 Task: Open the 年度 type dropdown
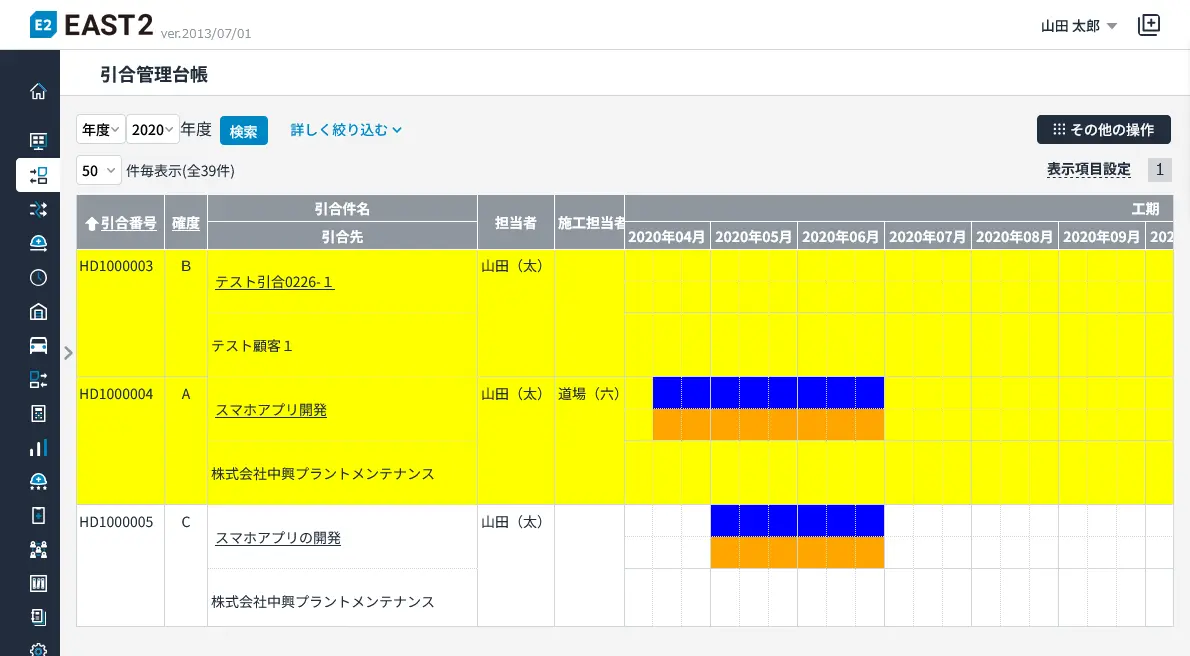(x=100, y=130)
